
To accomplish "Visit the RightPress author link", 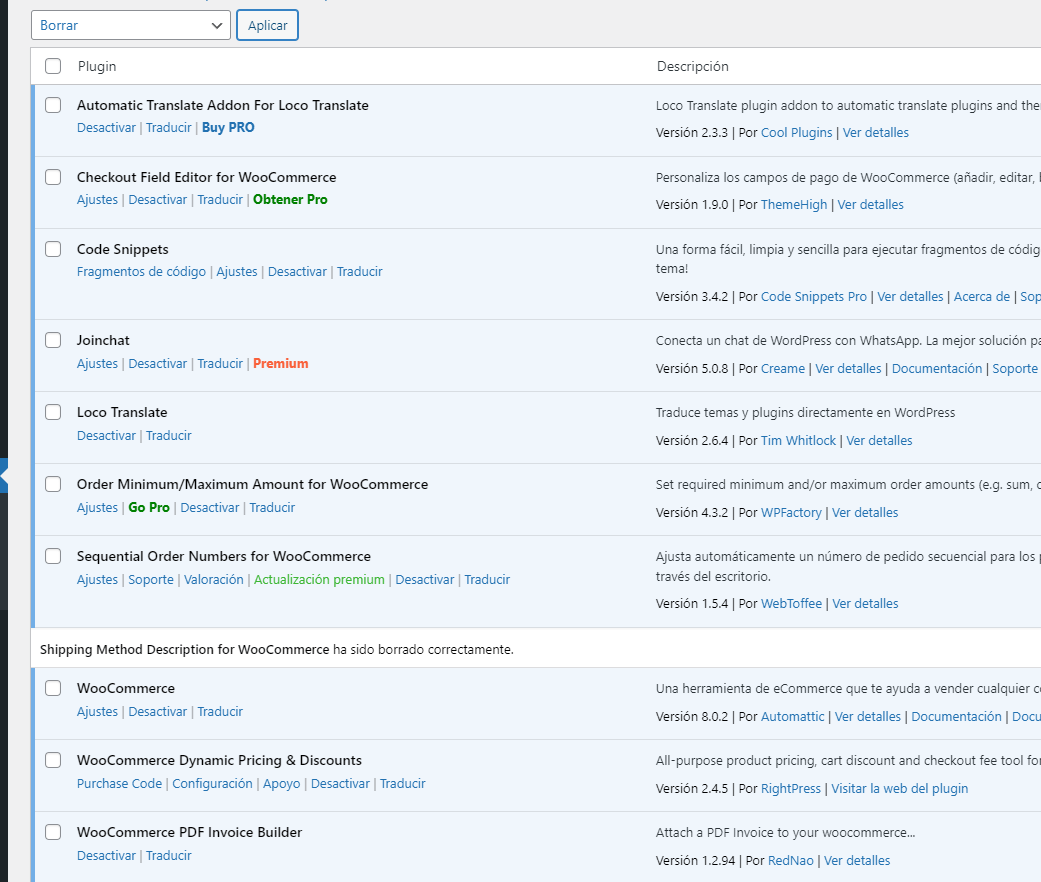I will tap(791, 788).
